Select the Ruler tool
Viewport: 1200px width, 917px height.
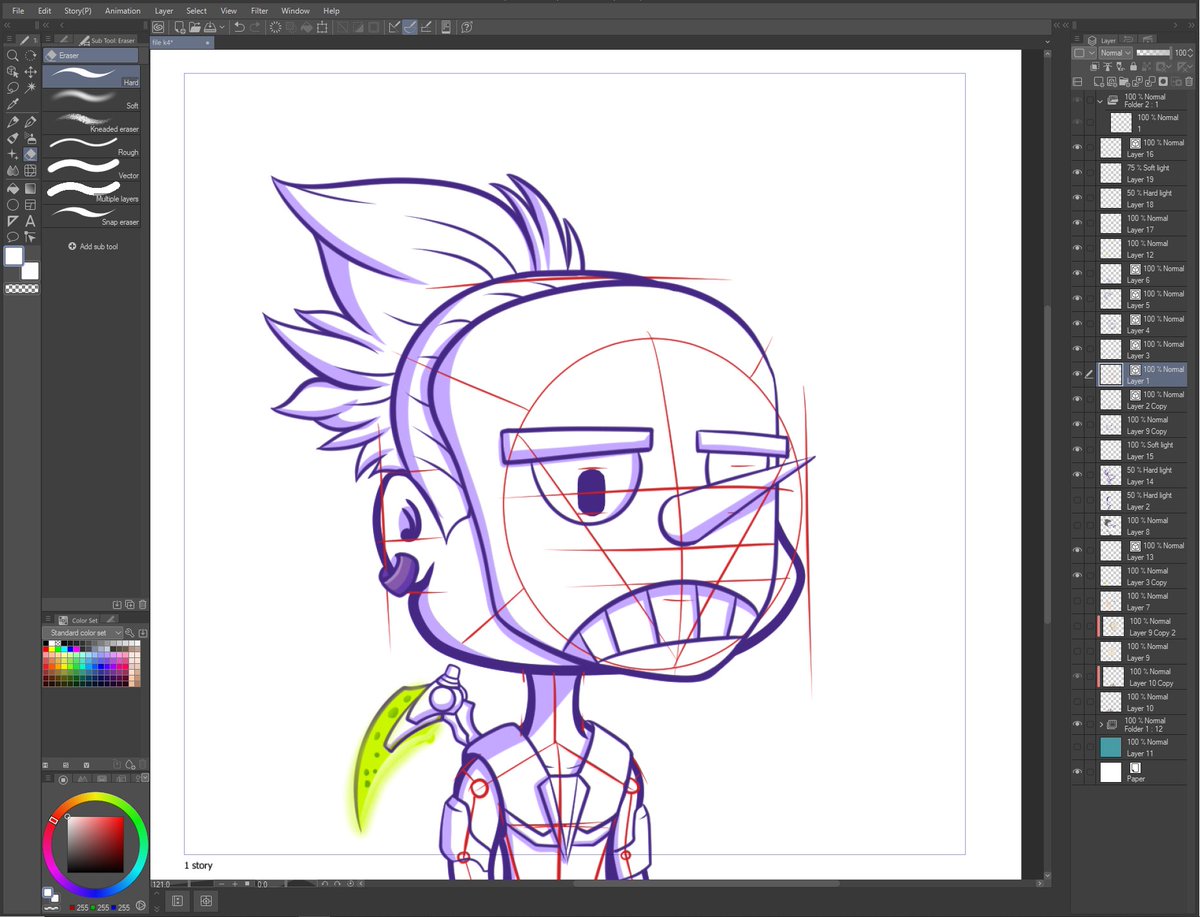13,220
